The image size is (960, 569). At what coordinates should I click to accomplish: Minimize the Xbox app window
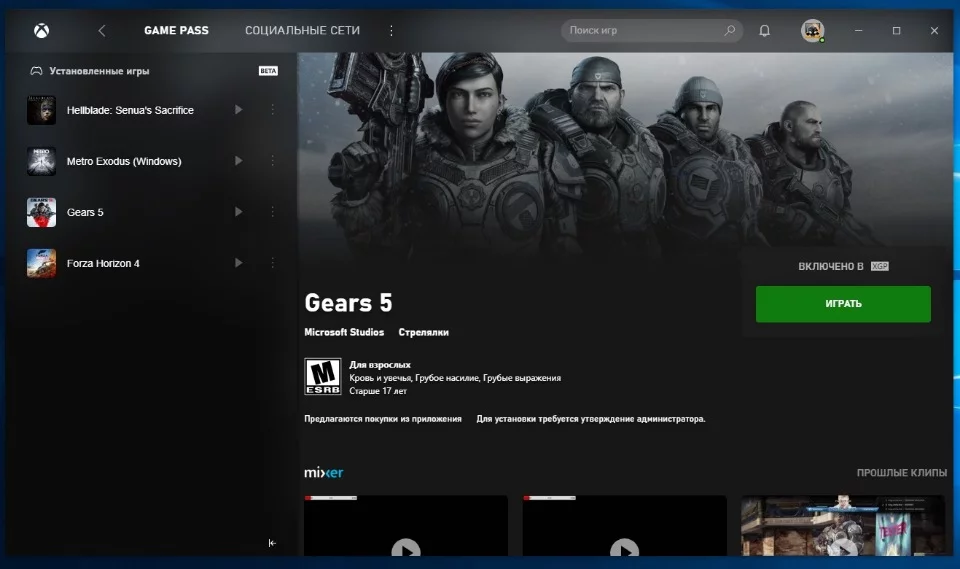(858, 31)
